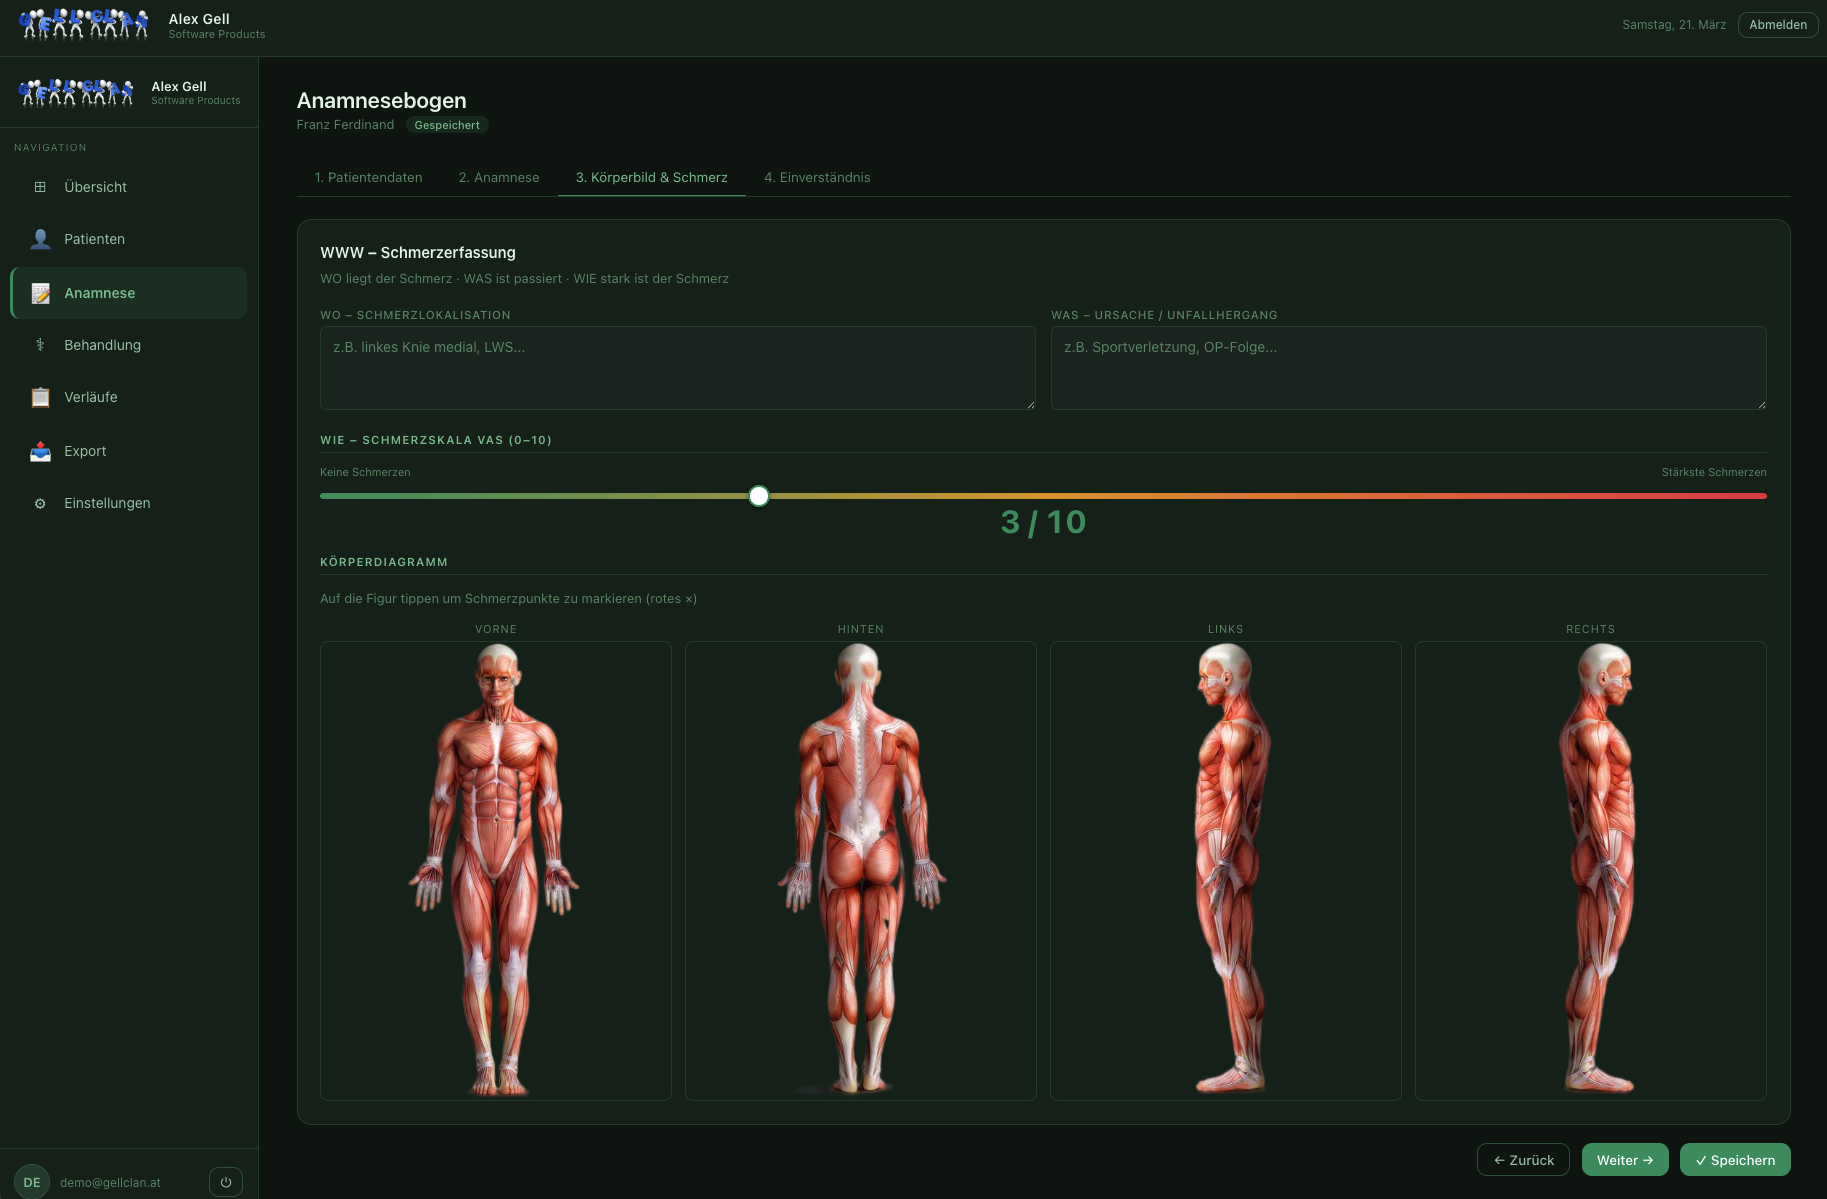Click the demo@gellclan.at email text
This screenshot has height=1199, width=1827.
click(x=110, y=1182)
